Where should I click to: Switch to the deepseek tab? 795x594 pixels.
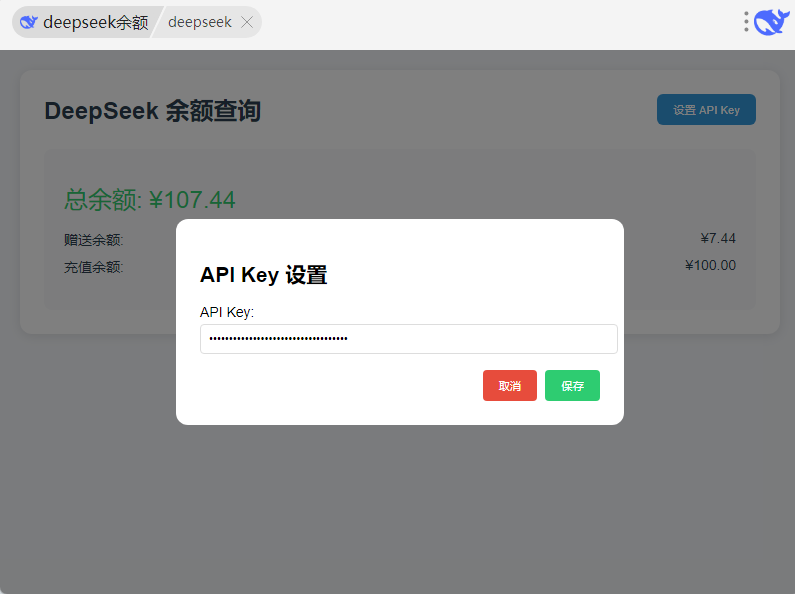point(200,22)
